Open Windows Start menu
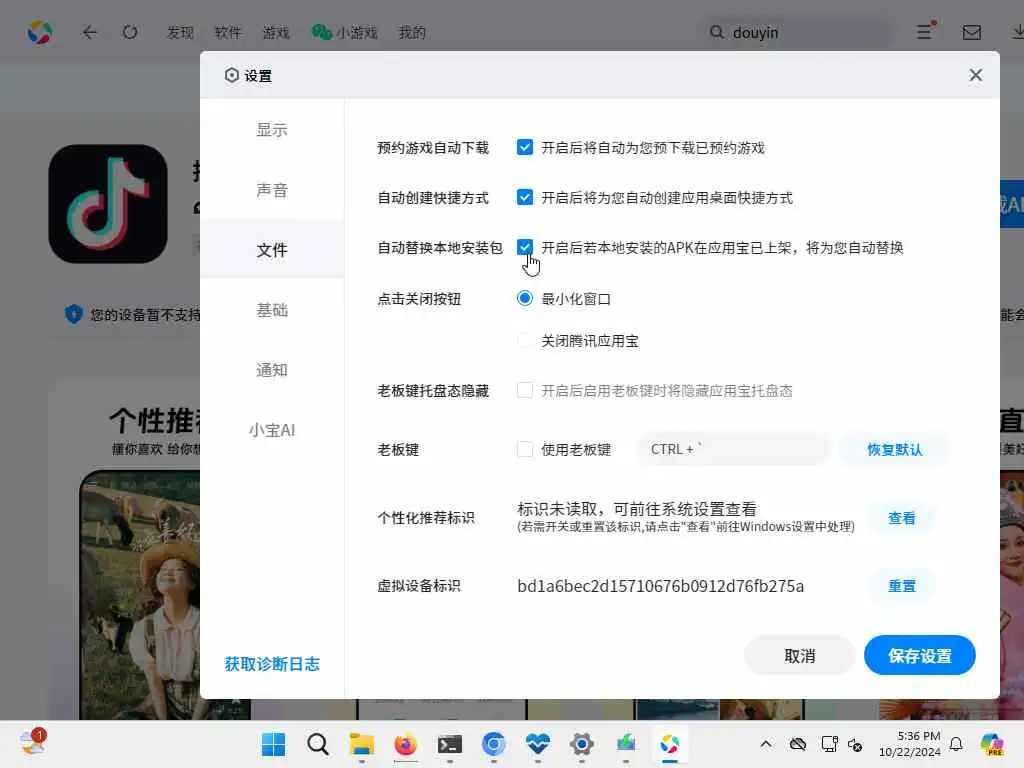Viewport: 1024px width, 768px height. click(x=273, y=744)
